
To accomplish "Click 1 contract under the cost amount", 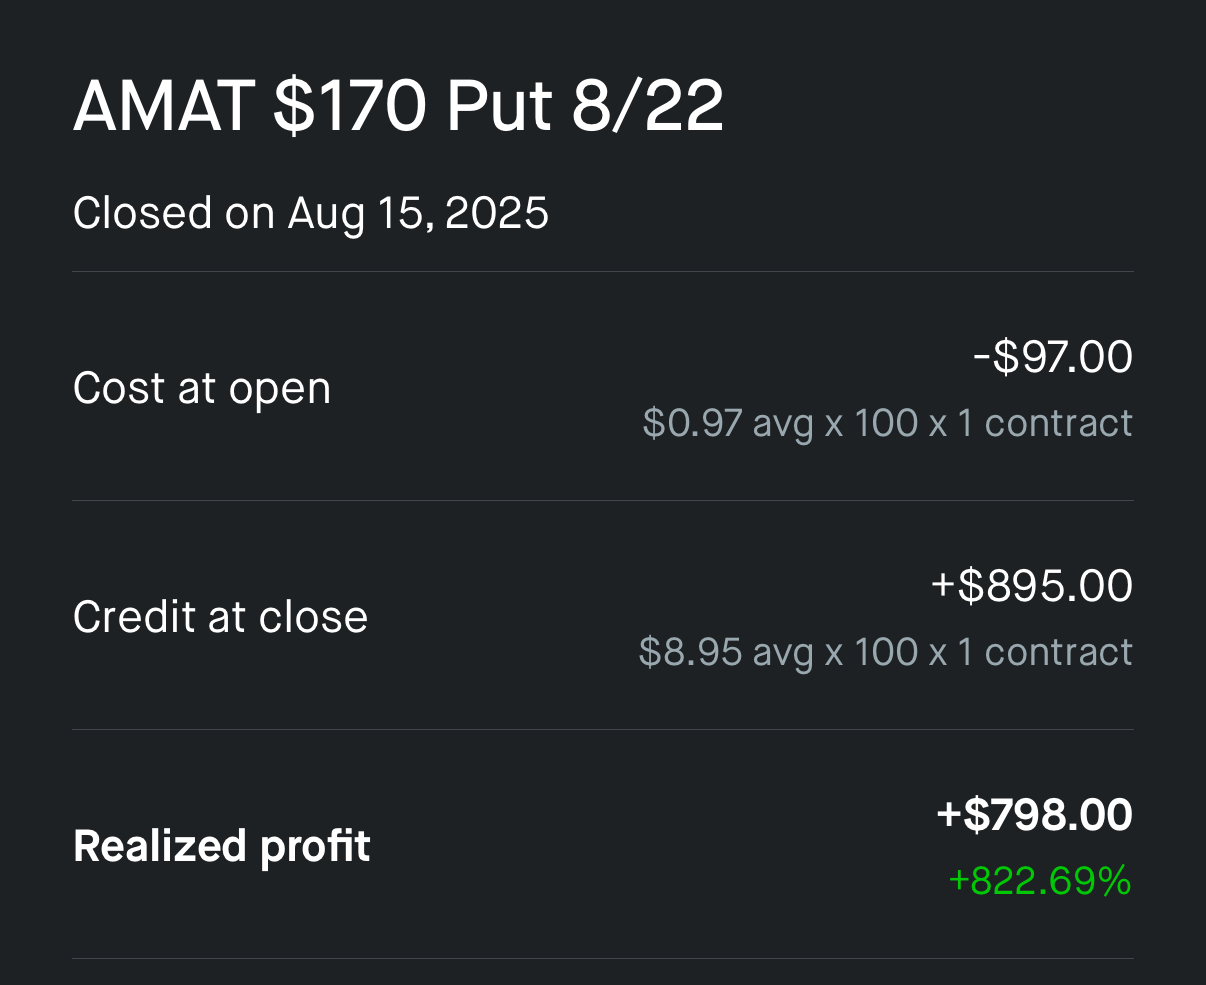I will [1045, 423].
